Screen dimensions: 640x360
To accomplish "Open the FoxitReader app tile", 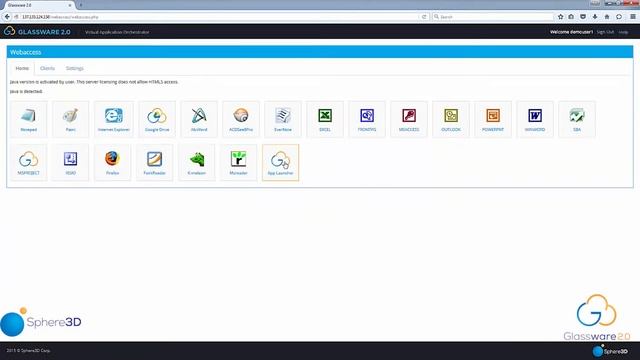I will point(155,162).
